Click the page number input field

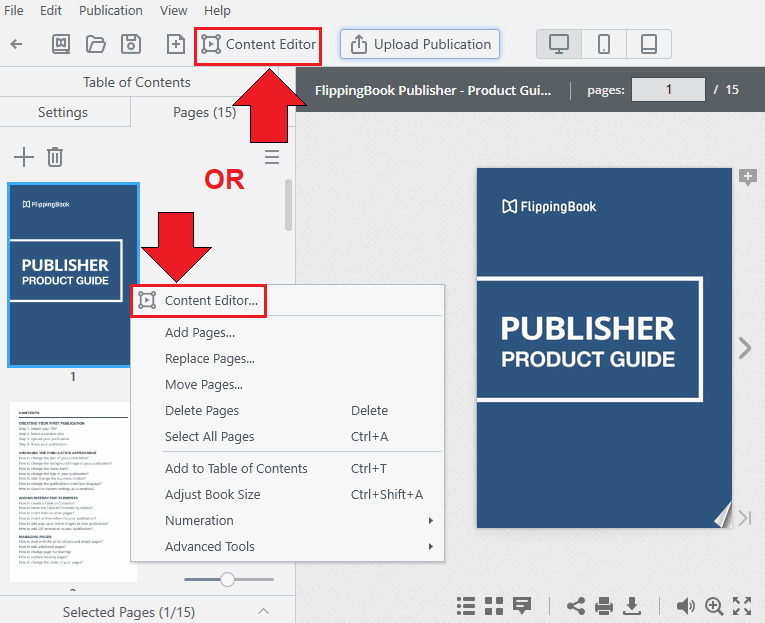[668, 90]
